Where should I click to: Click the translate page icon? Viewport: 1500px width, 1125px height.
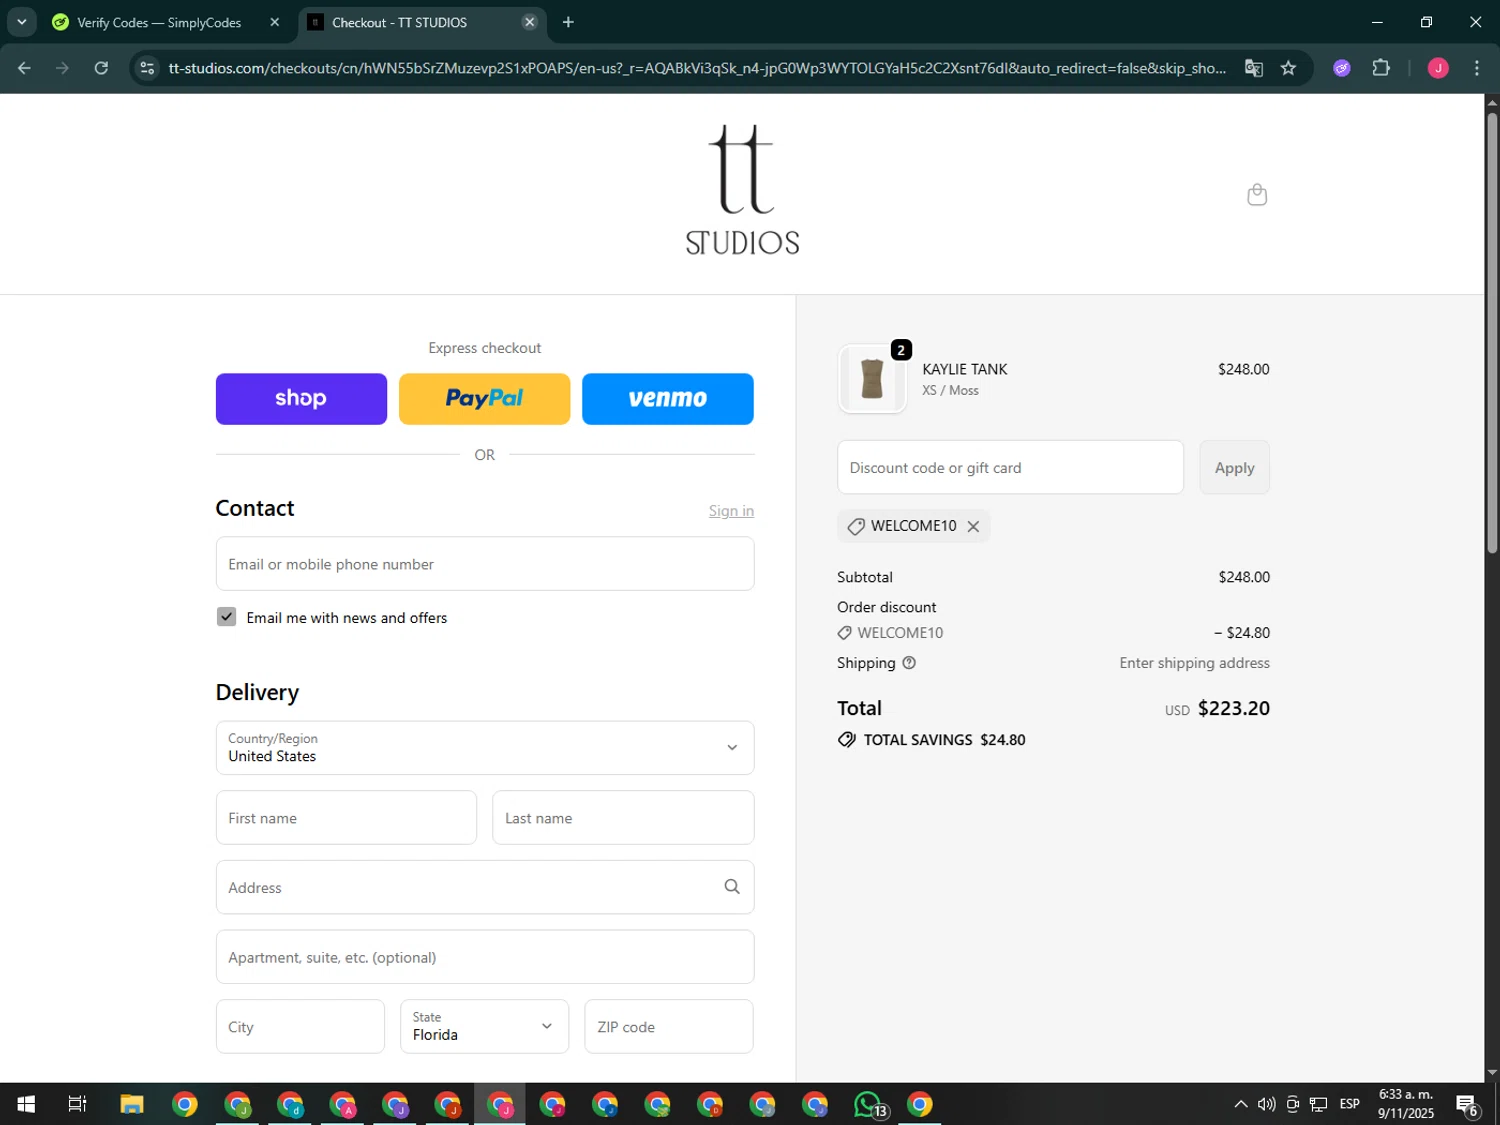[1253, 68]
